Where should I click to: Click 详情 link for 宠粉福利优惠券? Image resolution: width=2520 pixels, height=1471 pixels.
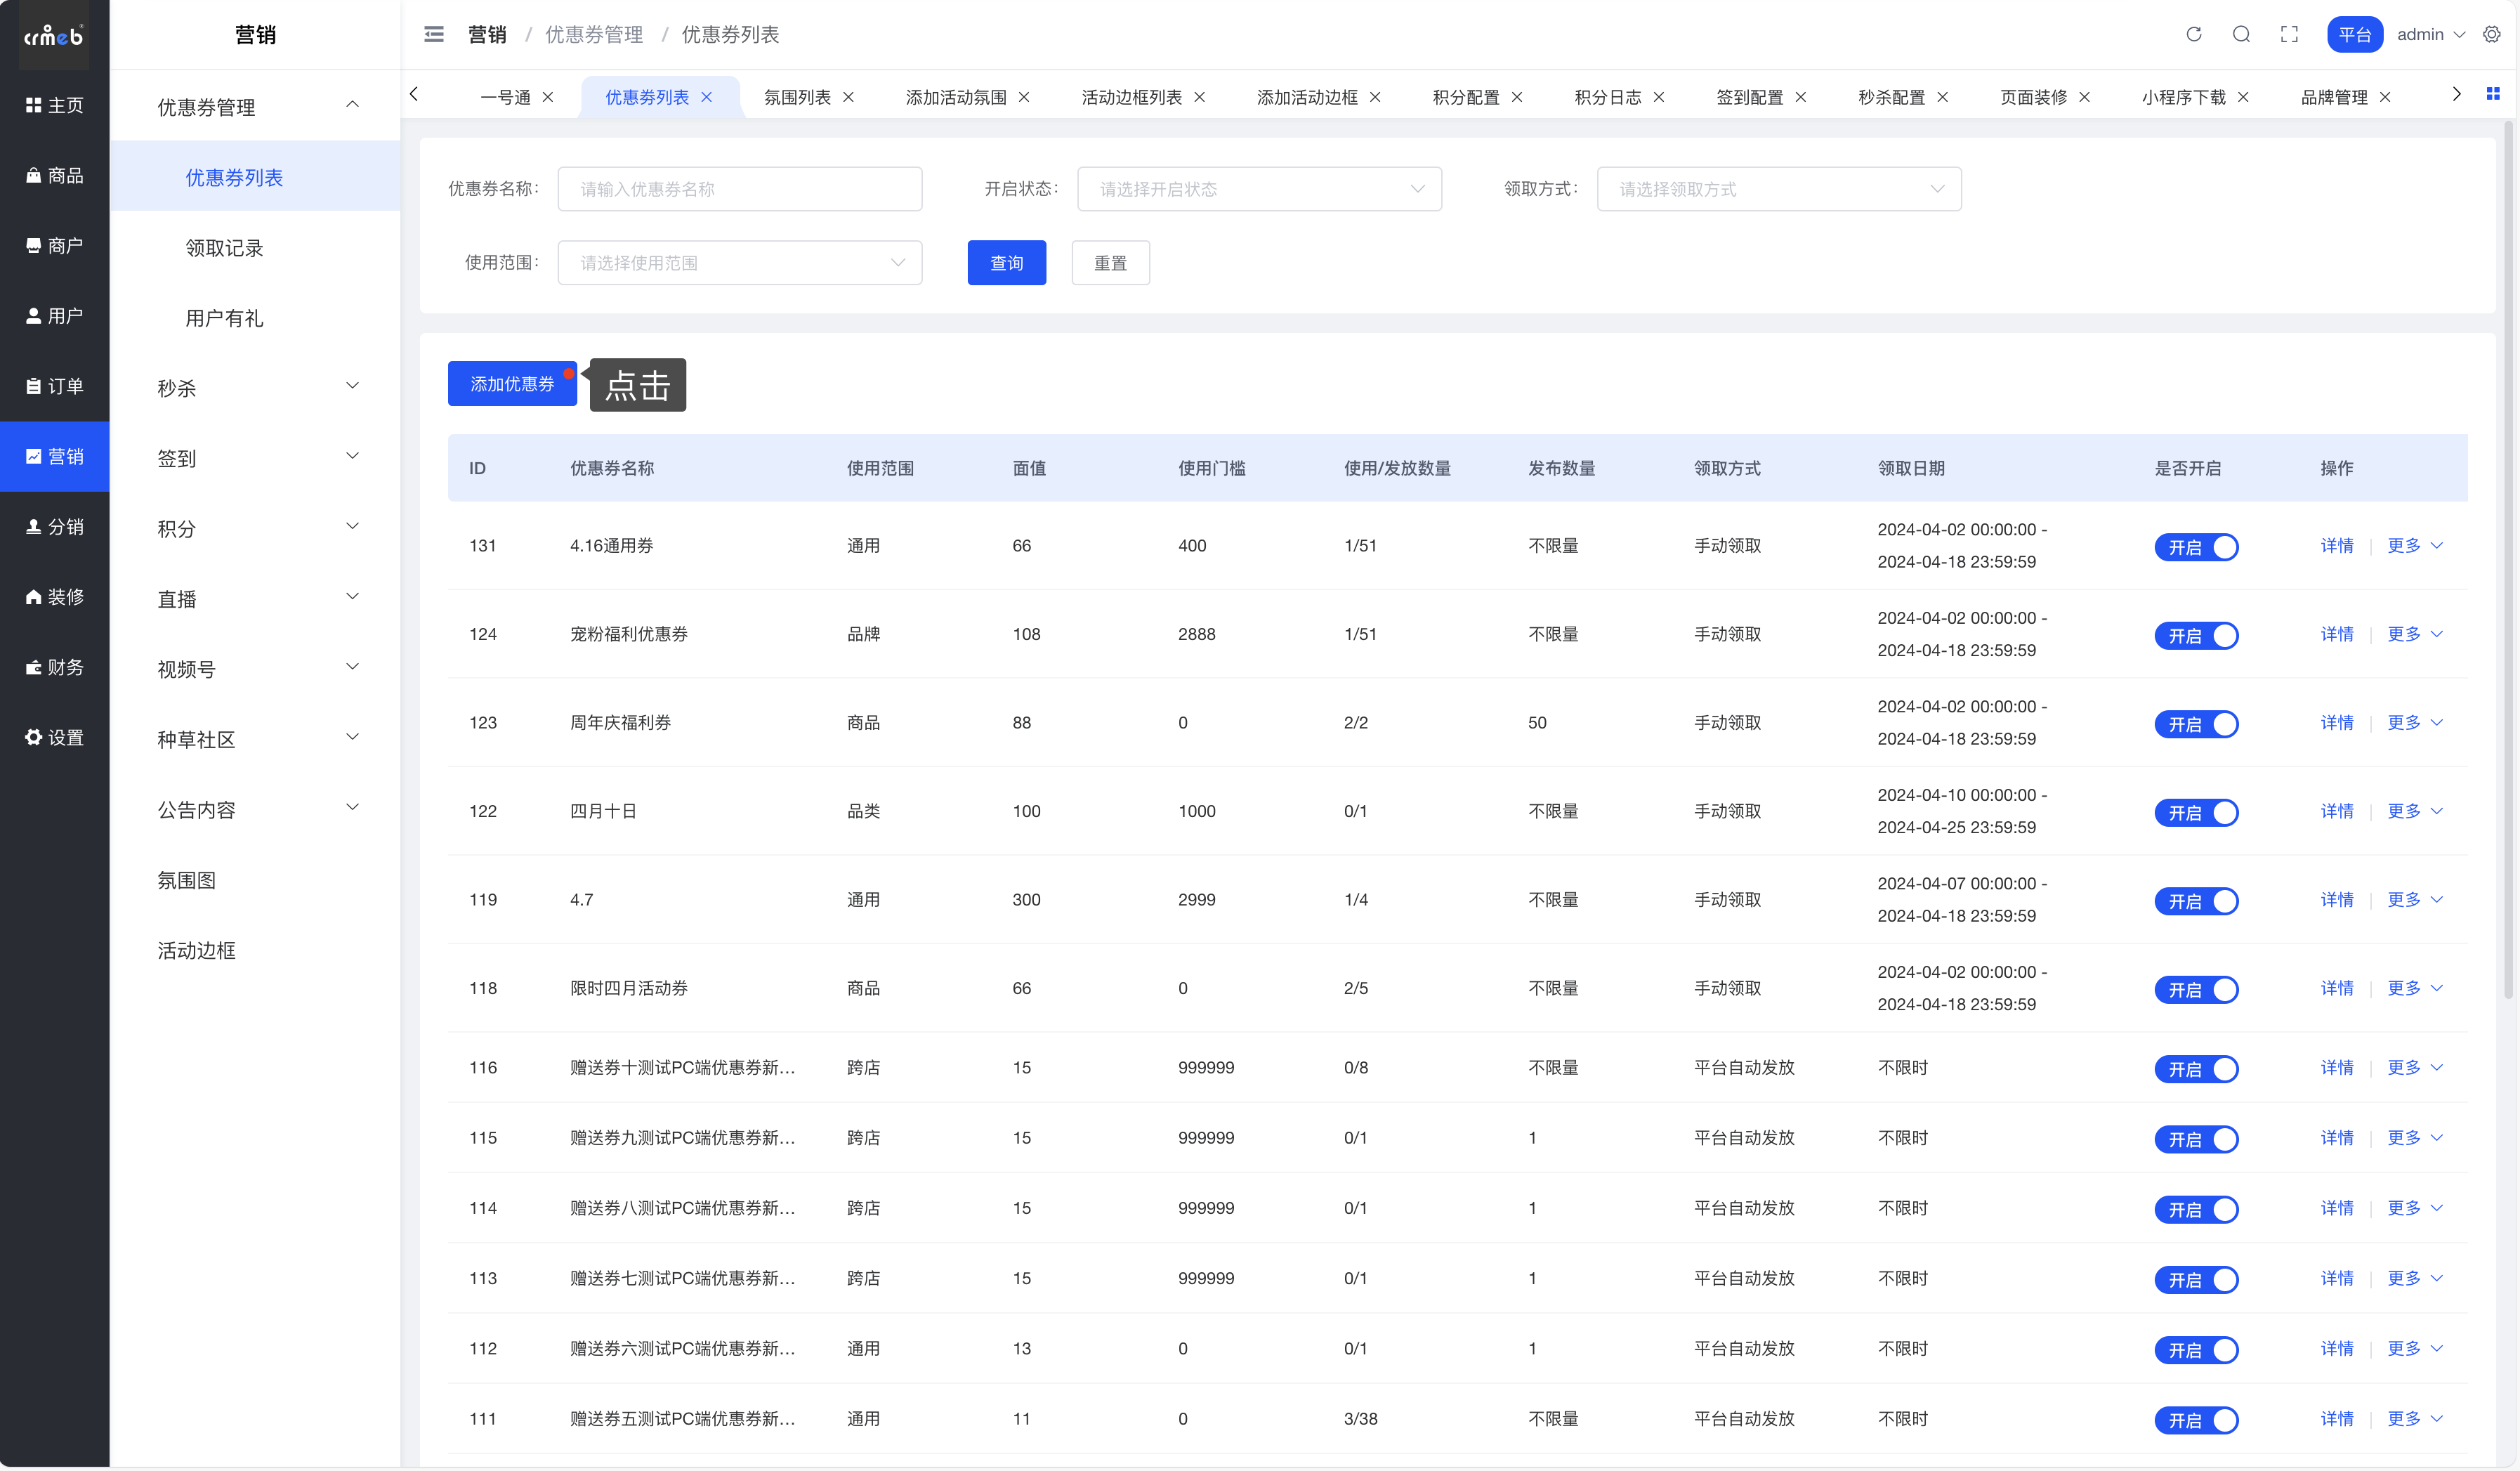2336,634
